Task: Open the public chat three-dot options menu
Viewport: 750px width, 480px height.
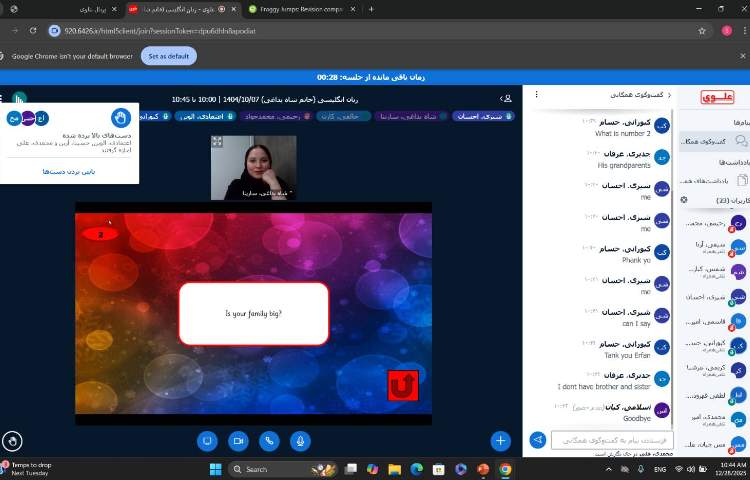Action: 537,95
